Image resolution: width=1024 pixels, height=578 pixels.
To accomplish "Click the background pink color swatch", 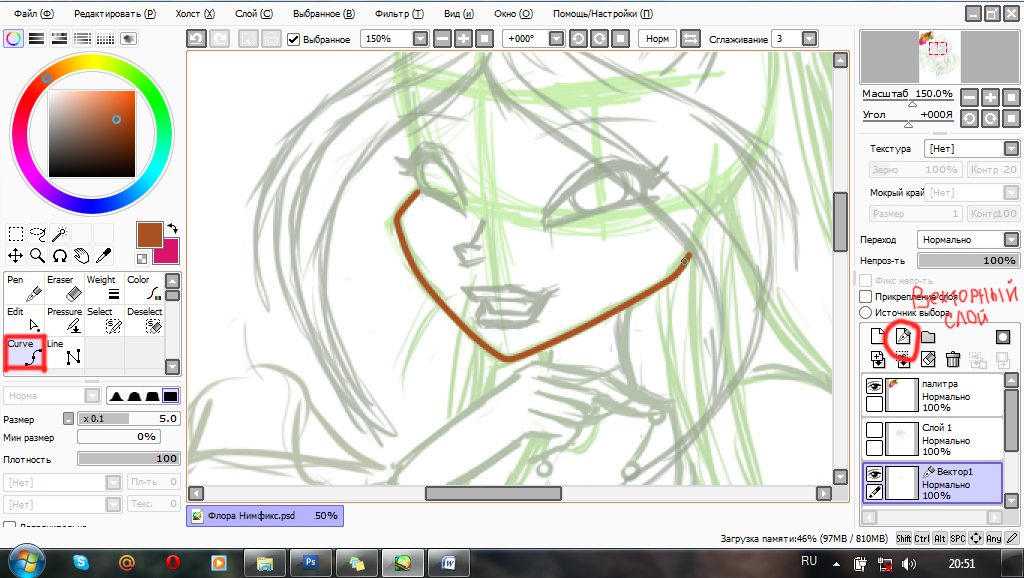I will click(166, 251).
